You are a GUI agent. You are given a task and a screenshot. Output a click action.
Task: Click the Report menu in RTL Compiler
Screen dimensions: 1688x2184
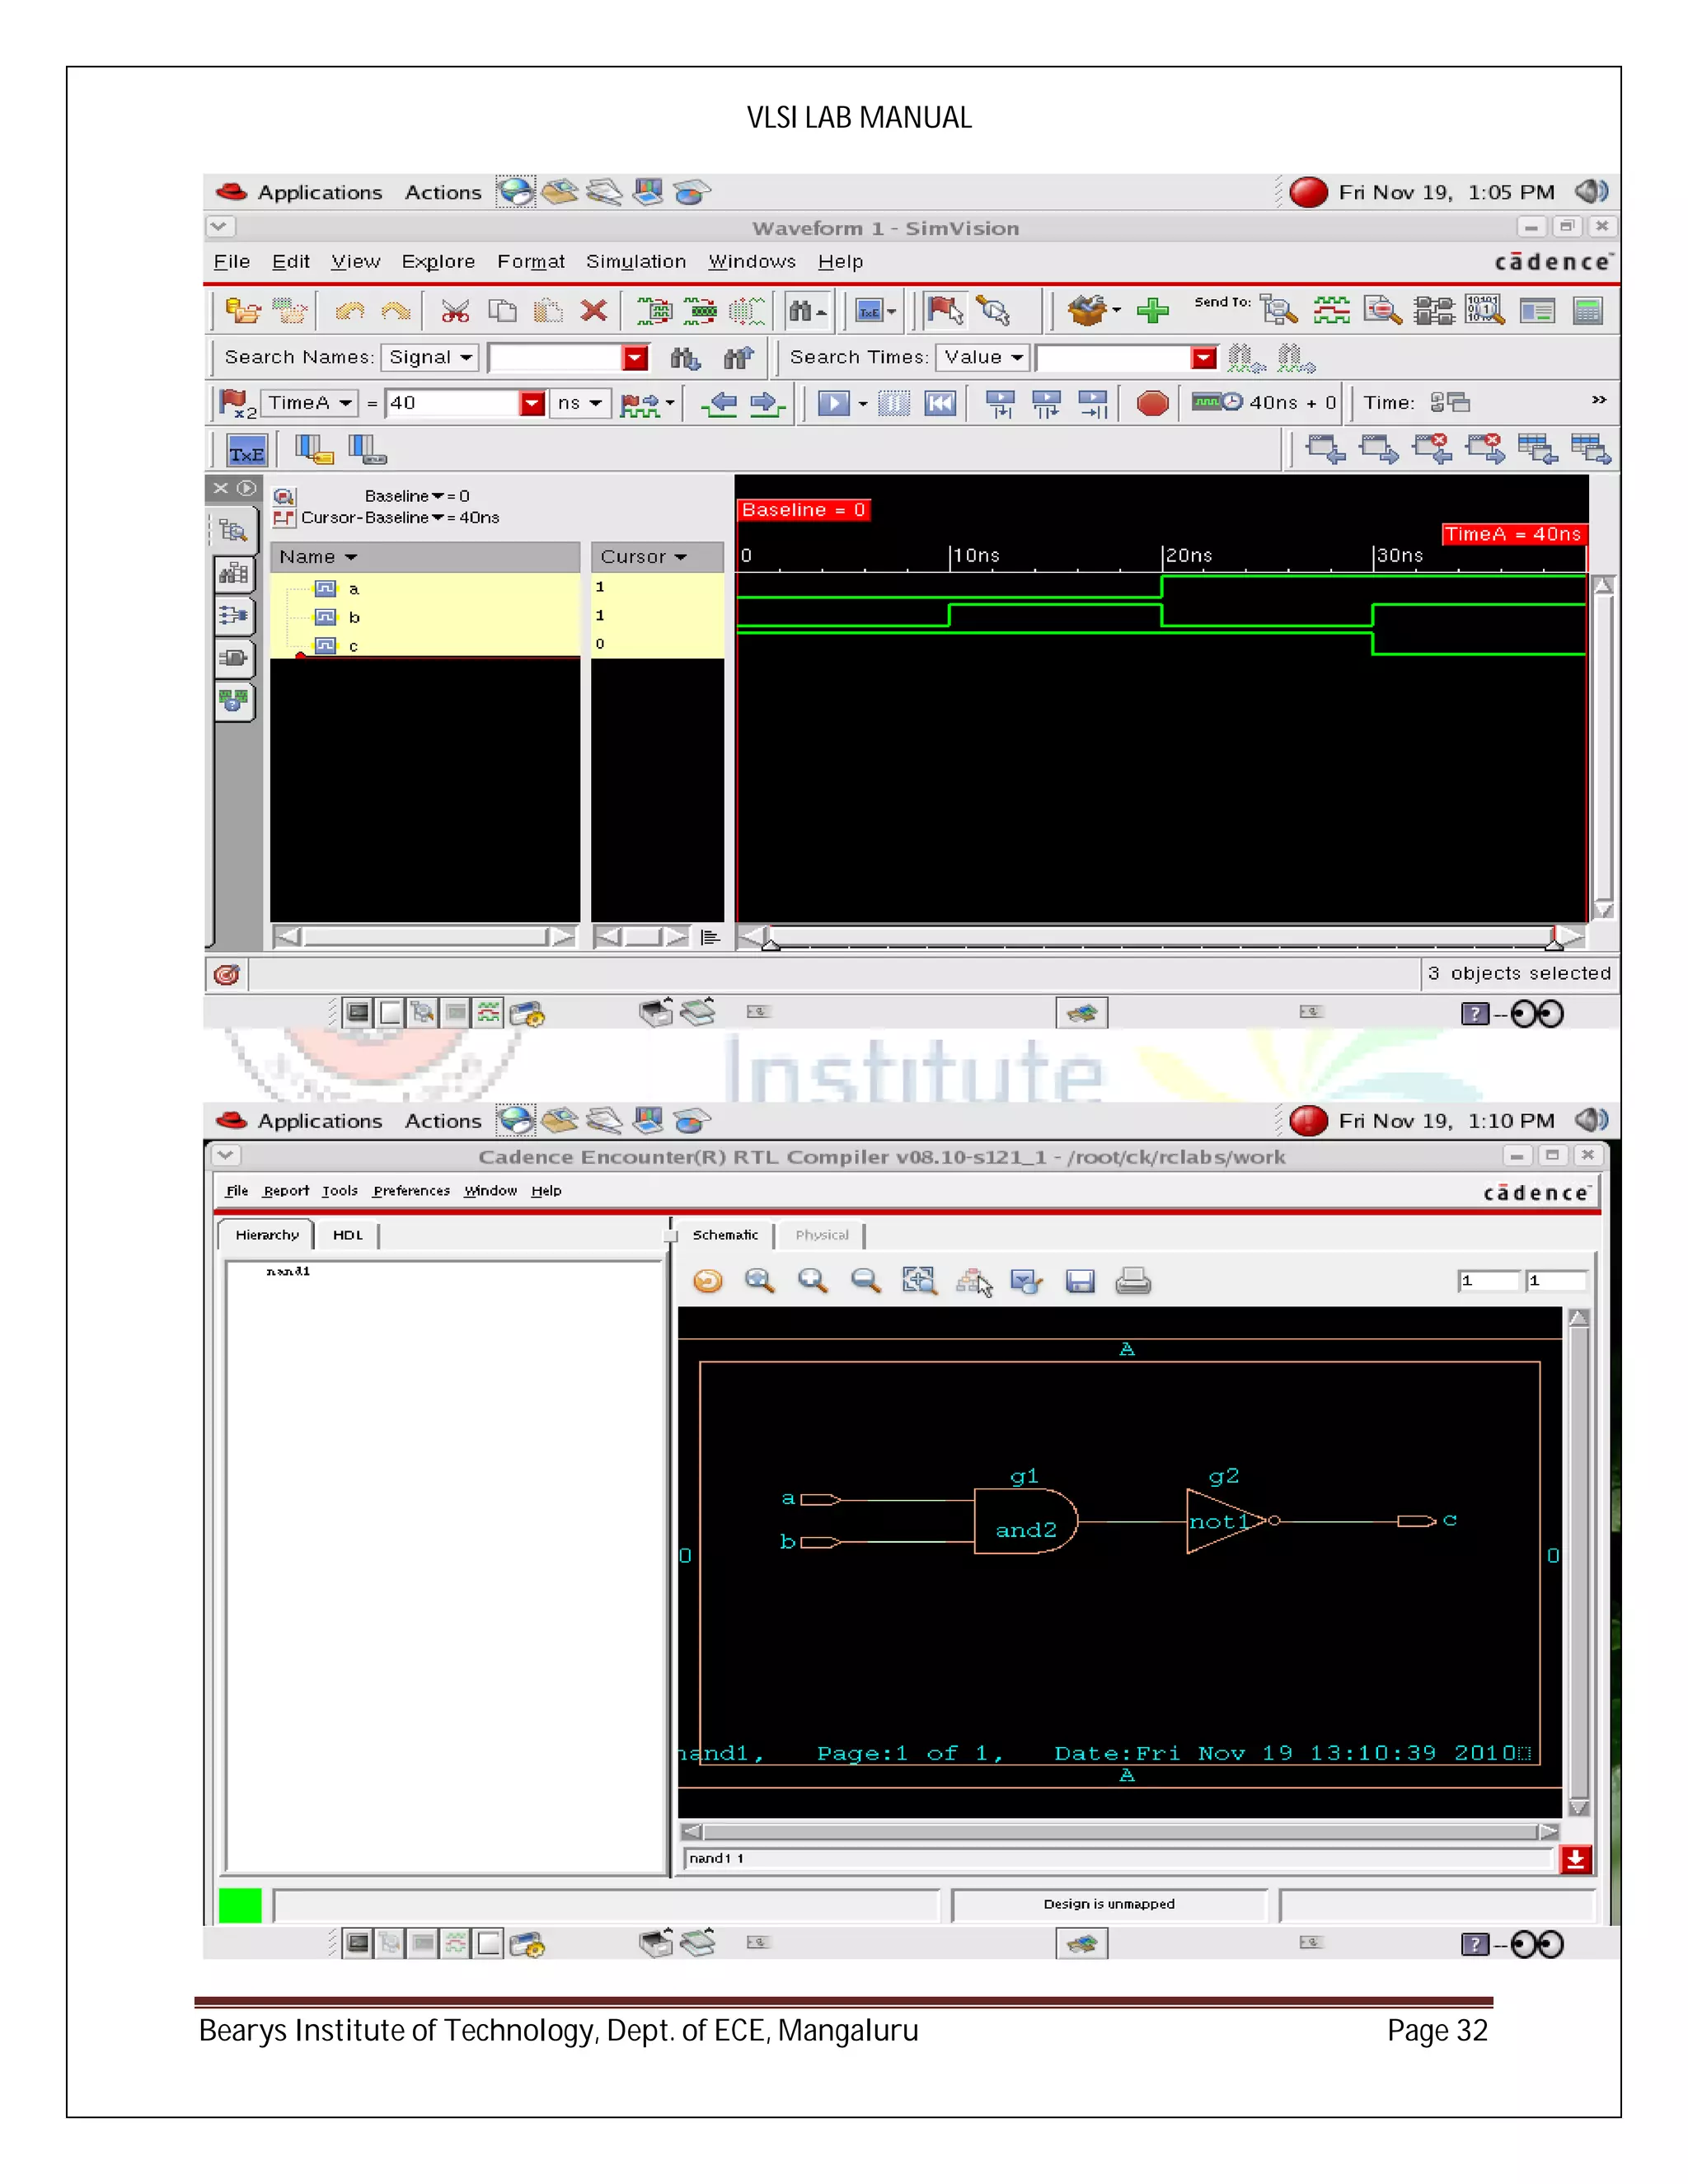point(286,1190)
